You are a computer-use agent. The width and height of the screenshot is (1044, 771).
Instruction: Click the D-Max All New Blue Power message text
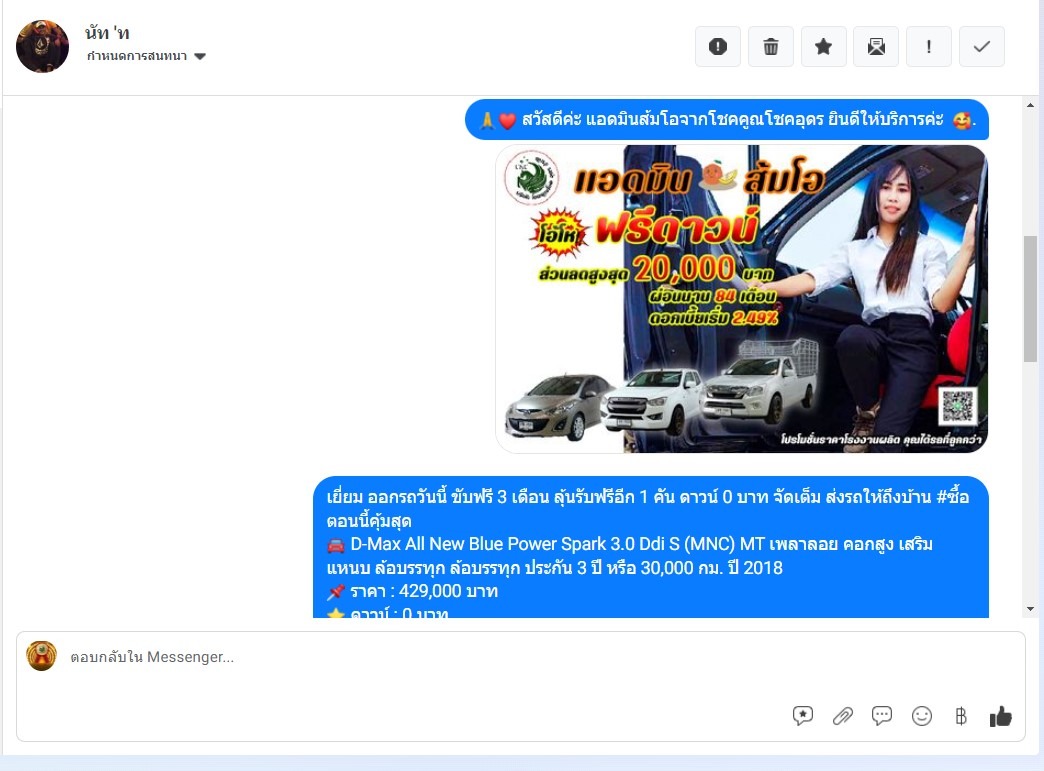629,556
